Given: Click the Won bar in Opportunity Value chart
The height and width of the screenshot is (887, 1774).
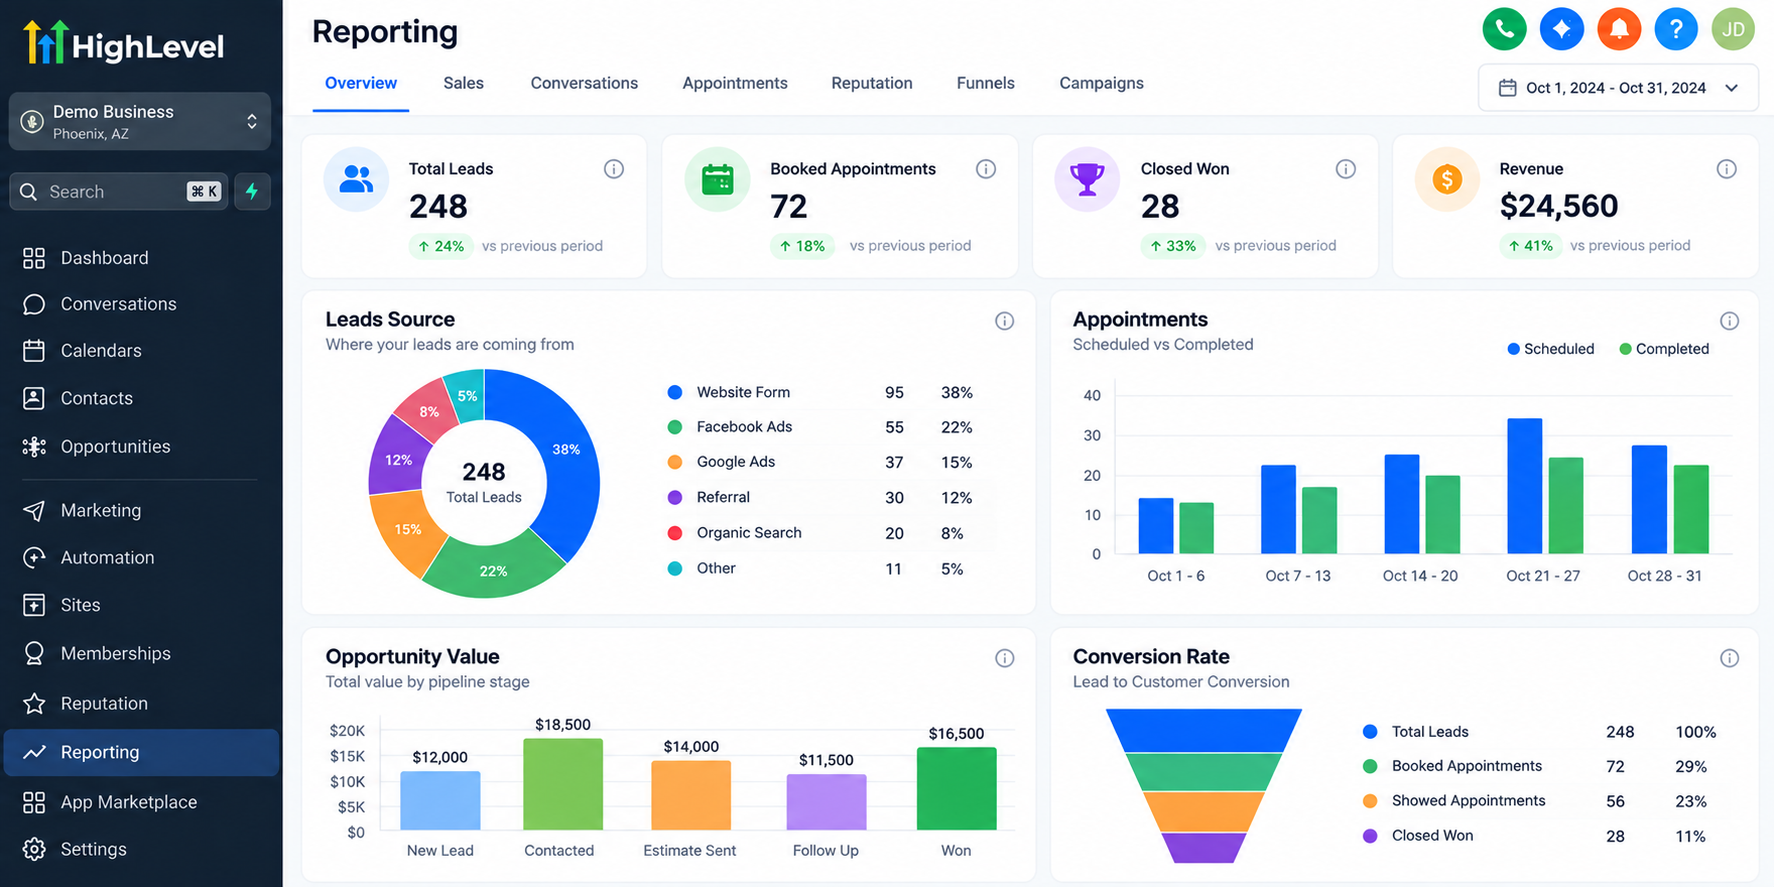Looking at the screenshot, I should [x=956, y=788].
